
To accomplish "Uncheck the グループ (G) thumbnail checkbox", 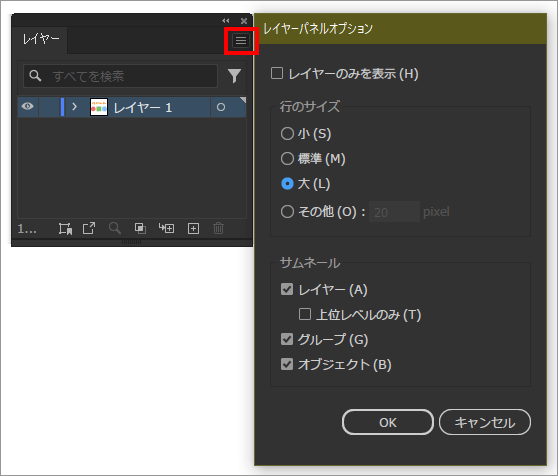I will pos(287,339).
